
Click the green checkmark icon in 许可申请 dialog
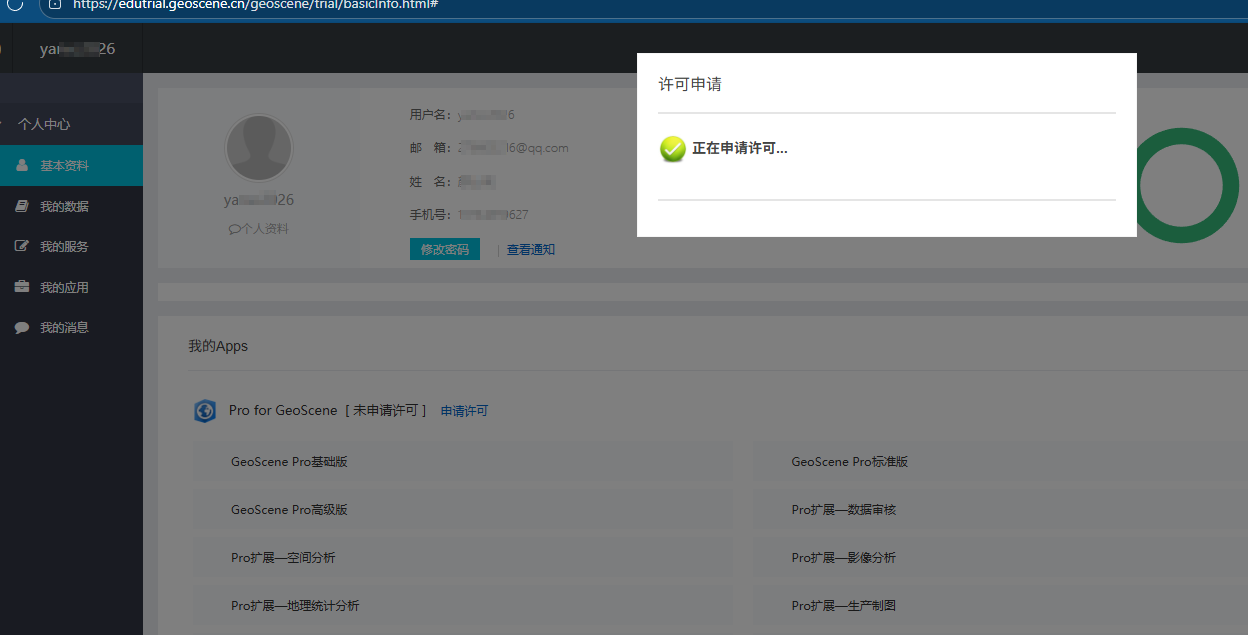click(673, 149)
